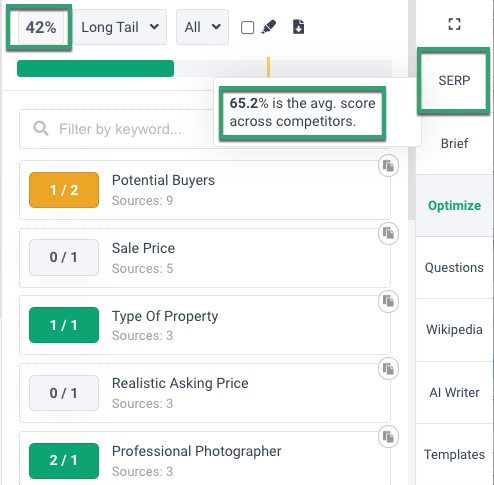This screenshot has height=485, width=494.
Task: Copy the Sale Price keyword
Action: [x=388, y=233]
